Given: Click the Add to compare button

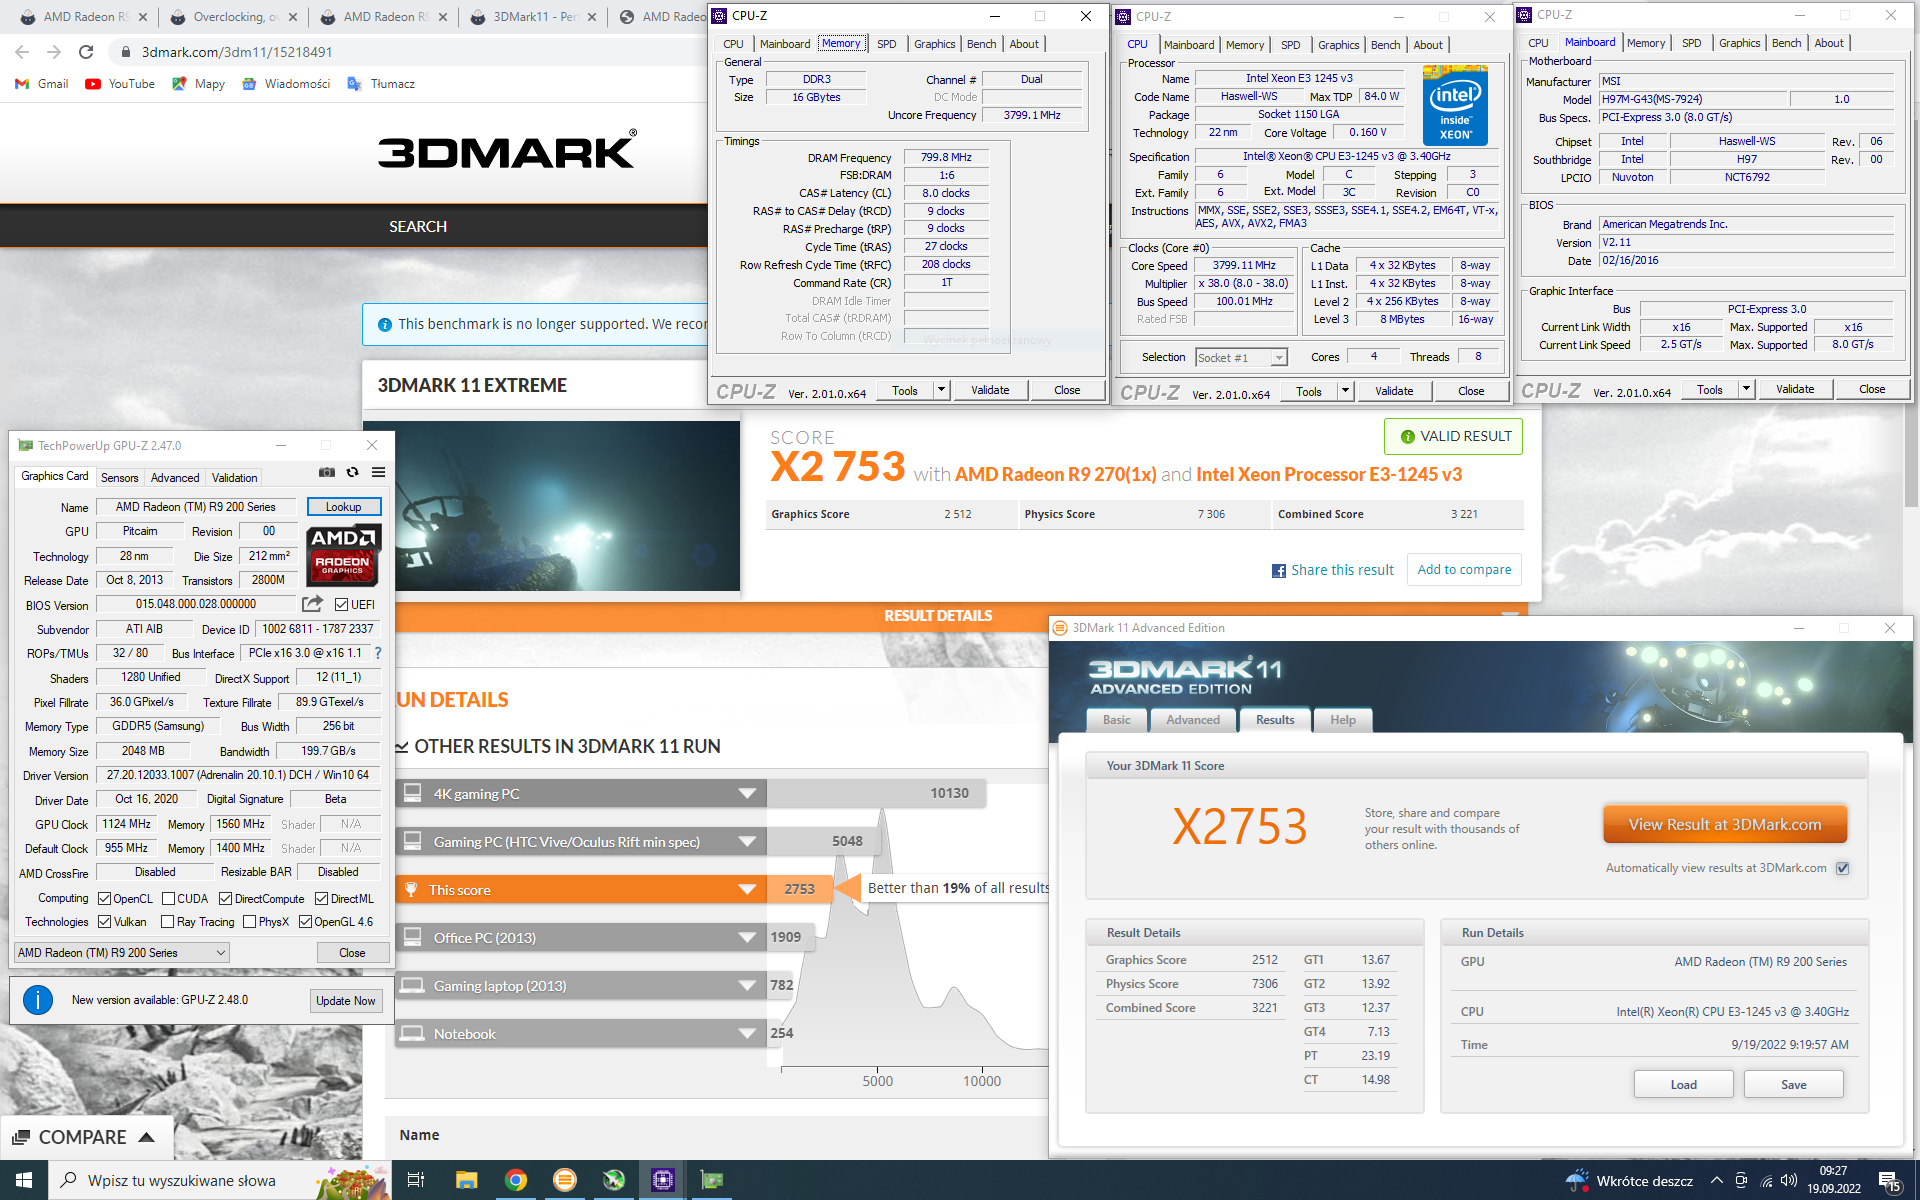Looking at the screenshot, I should click(1464, 570).
